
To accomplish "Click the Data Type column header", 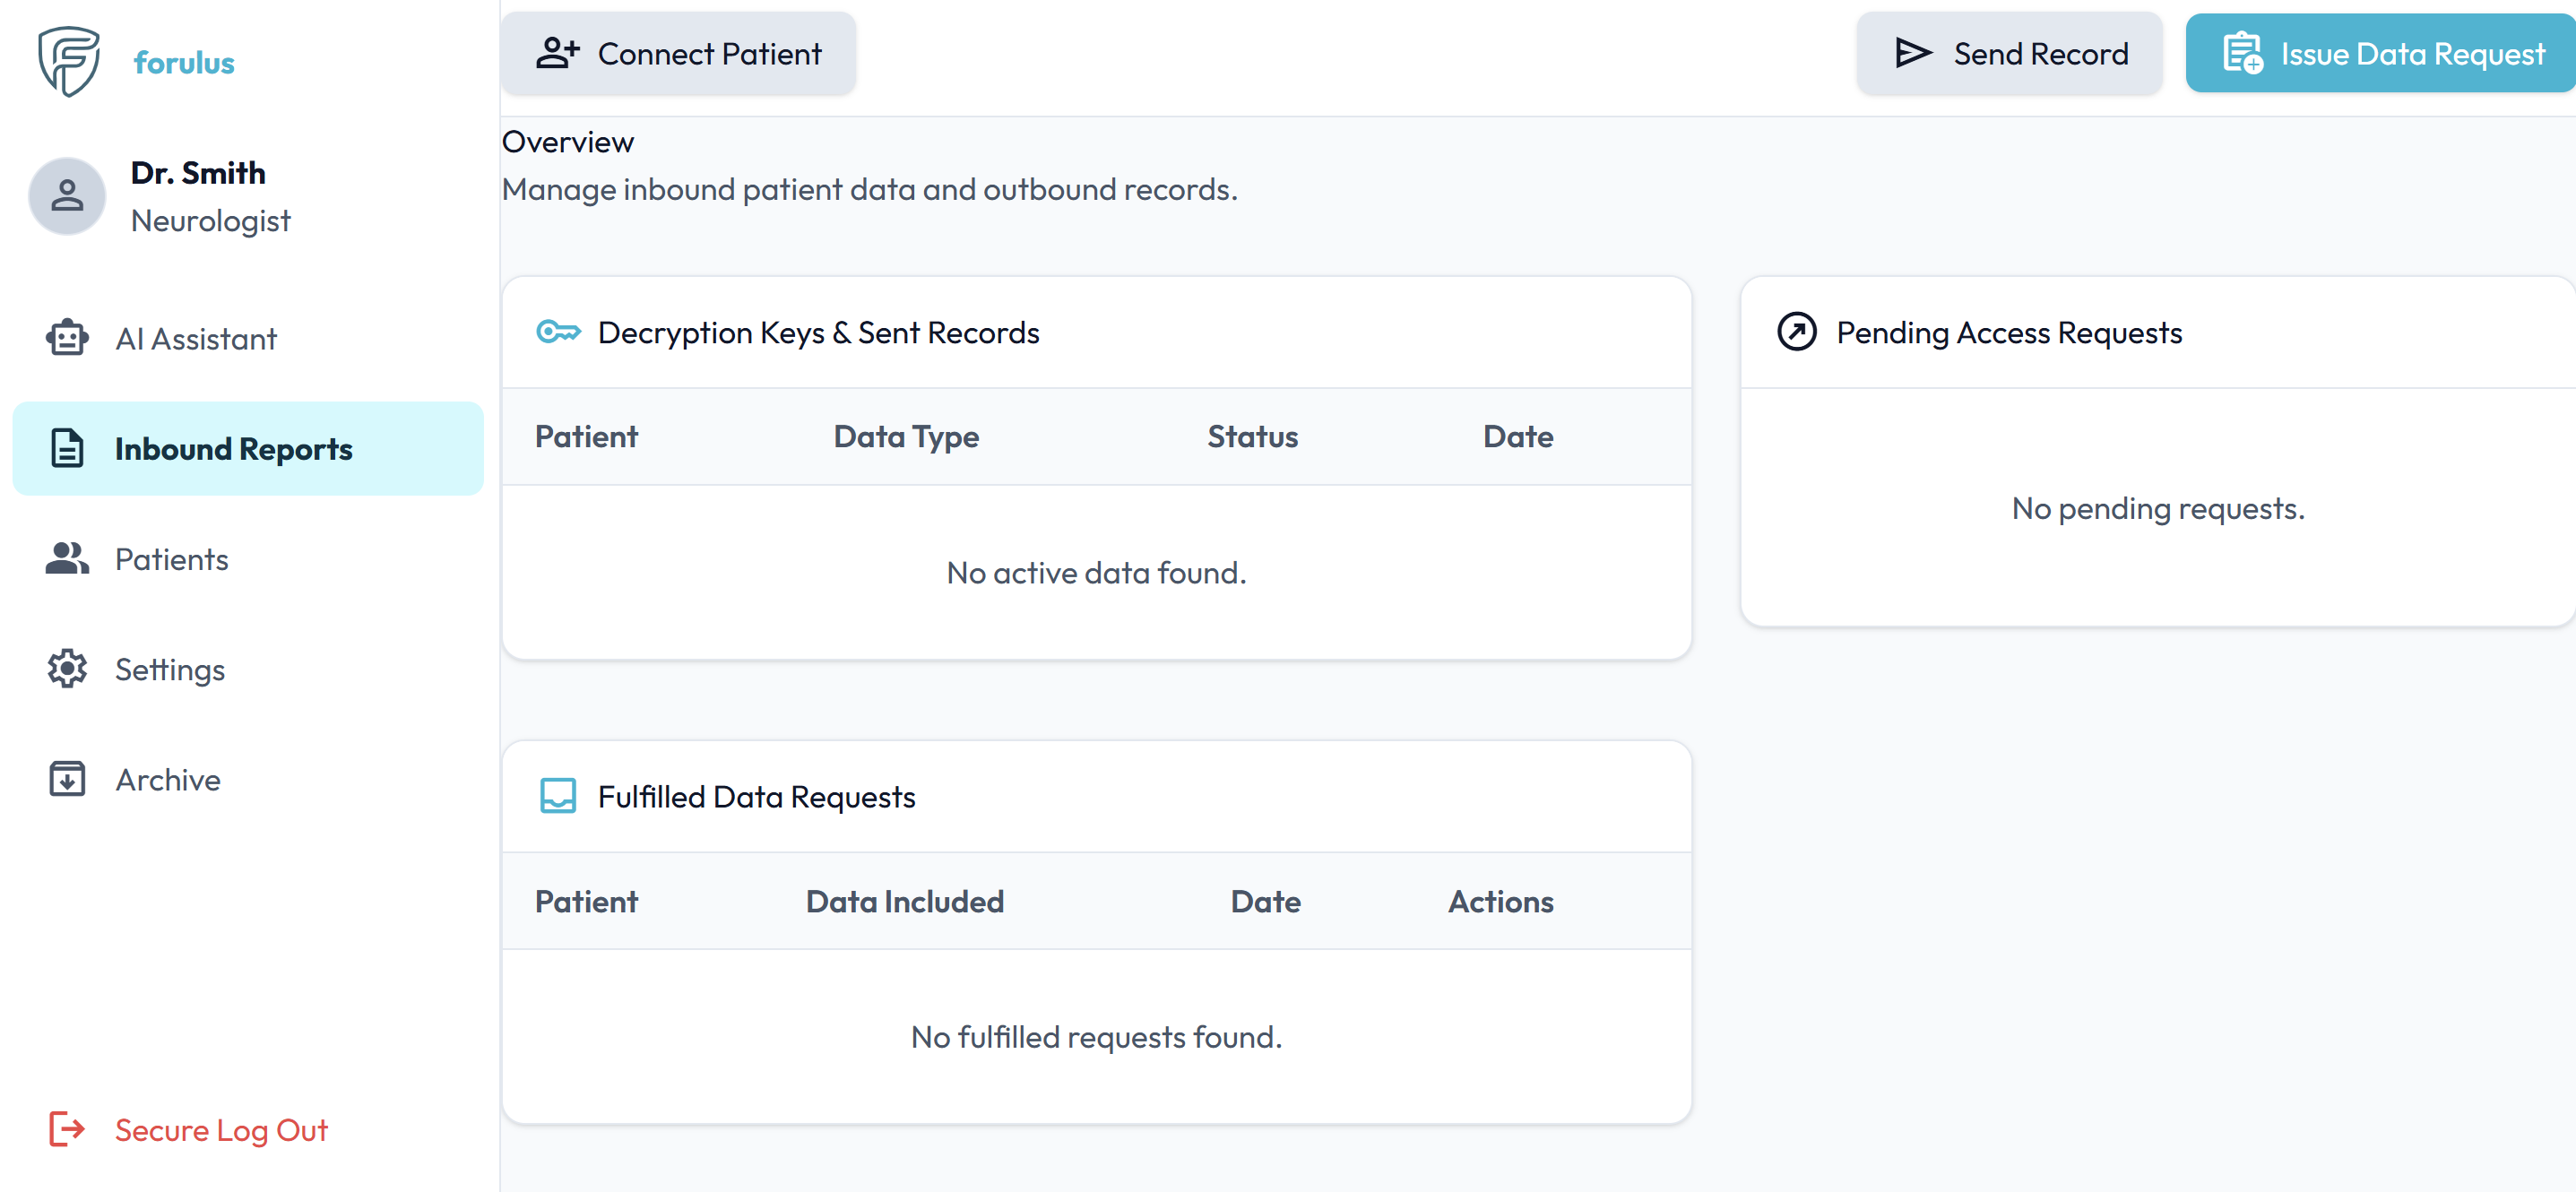I will (x=906, y=436).
